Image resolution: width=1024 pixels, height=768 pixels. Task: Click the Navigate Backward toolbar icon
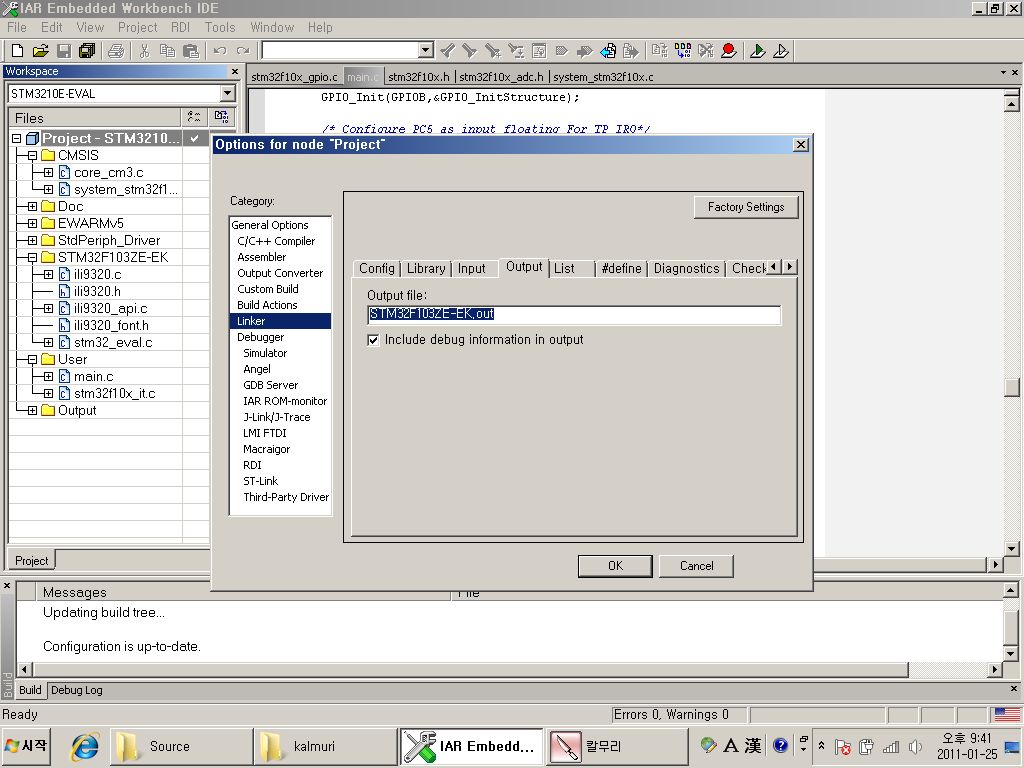pos(608,50)
